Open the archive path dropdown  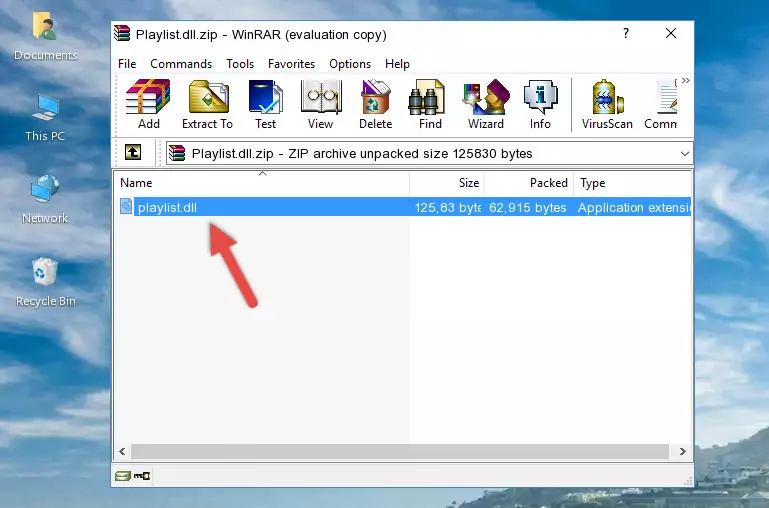click(x=685, y=153)
